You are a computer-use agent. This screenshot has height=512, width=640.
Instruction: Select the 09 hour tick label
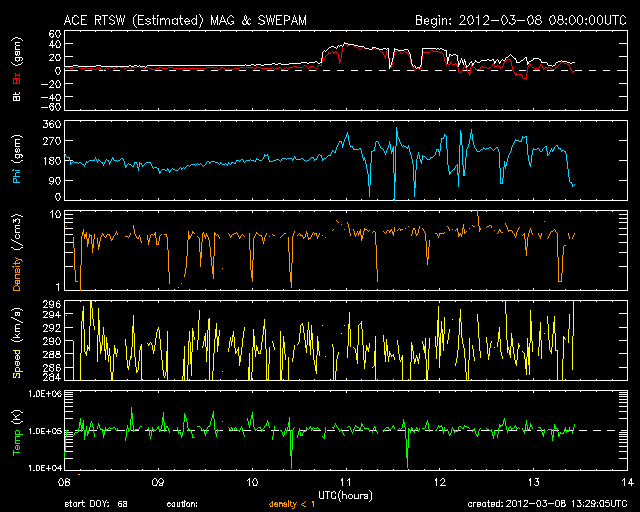(158, 482)
